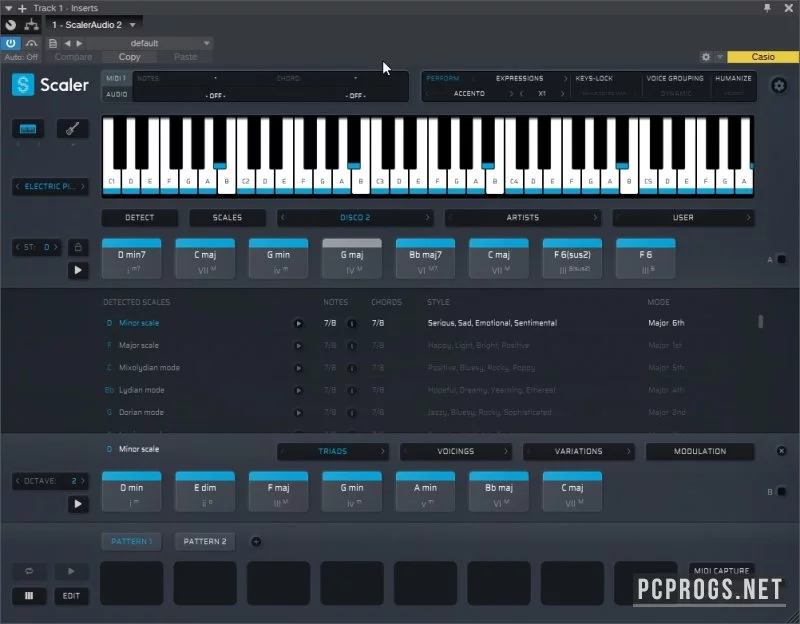Screen dimensions: 800x624
Task: Preview the G Dorian mode
Action: [x=298, y=413]
